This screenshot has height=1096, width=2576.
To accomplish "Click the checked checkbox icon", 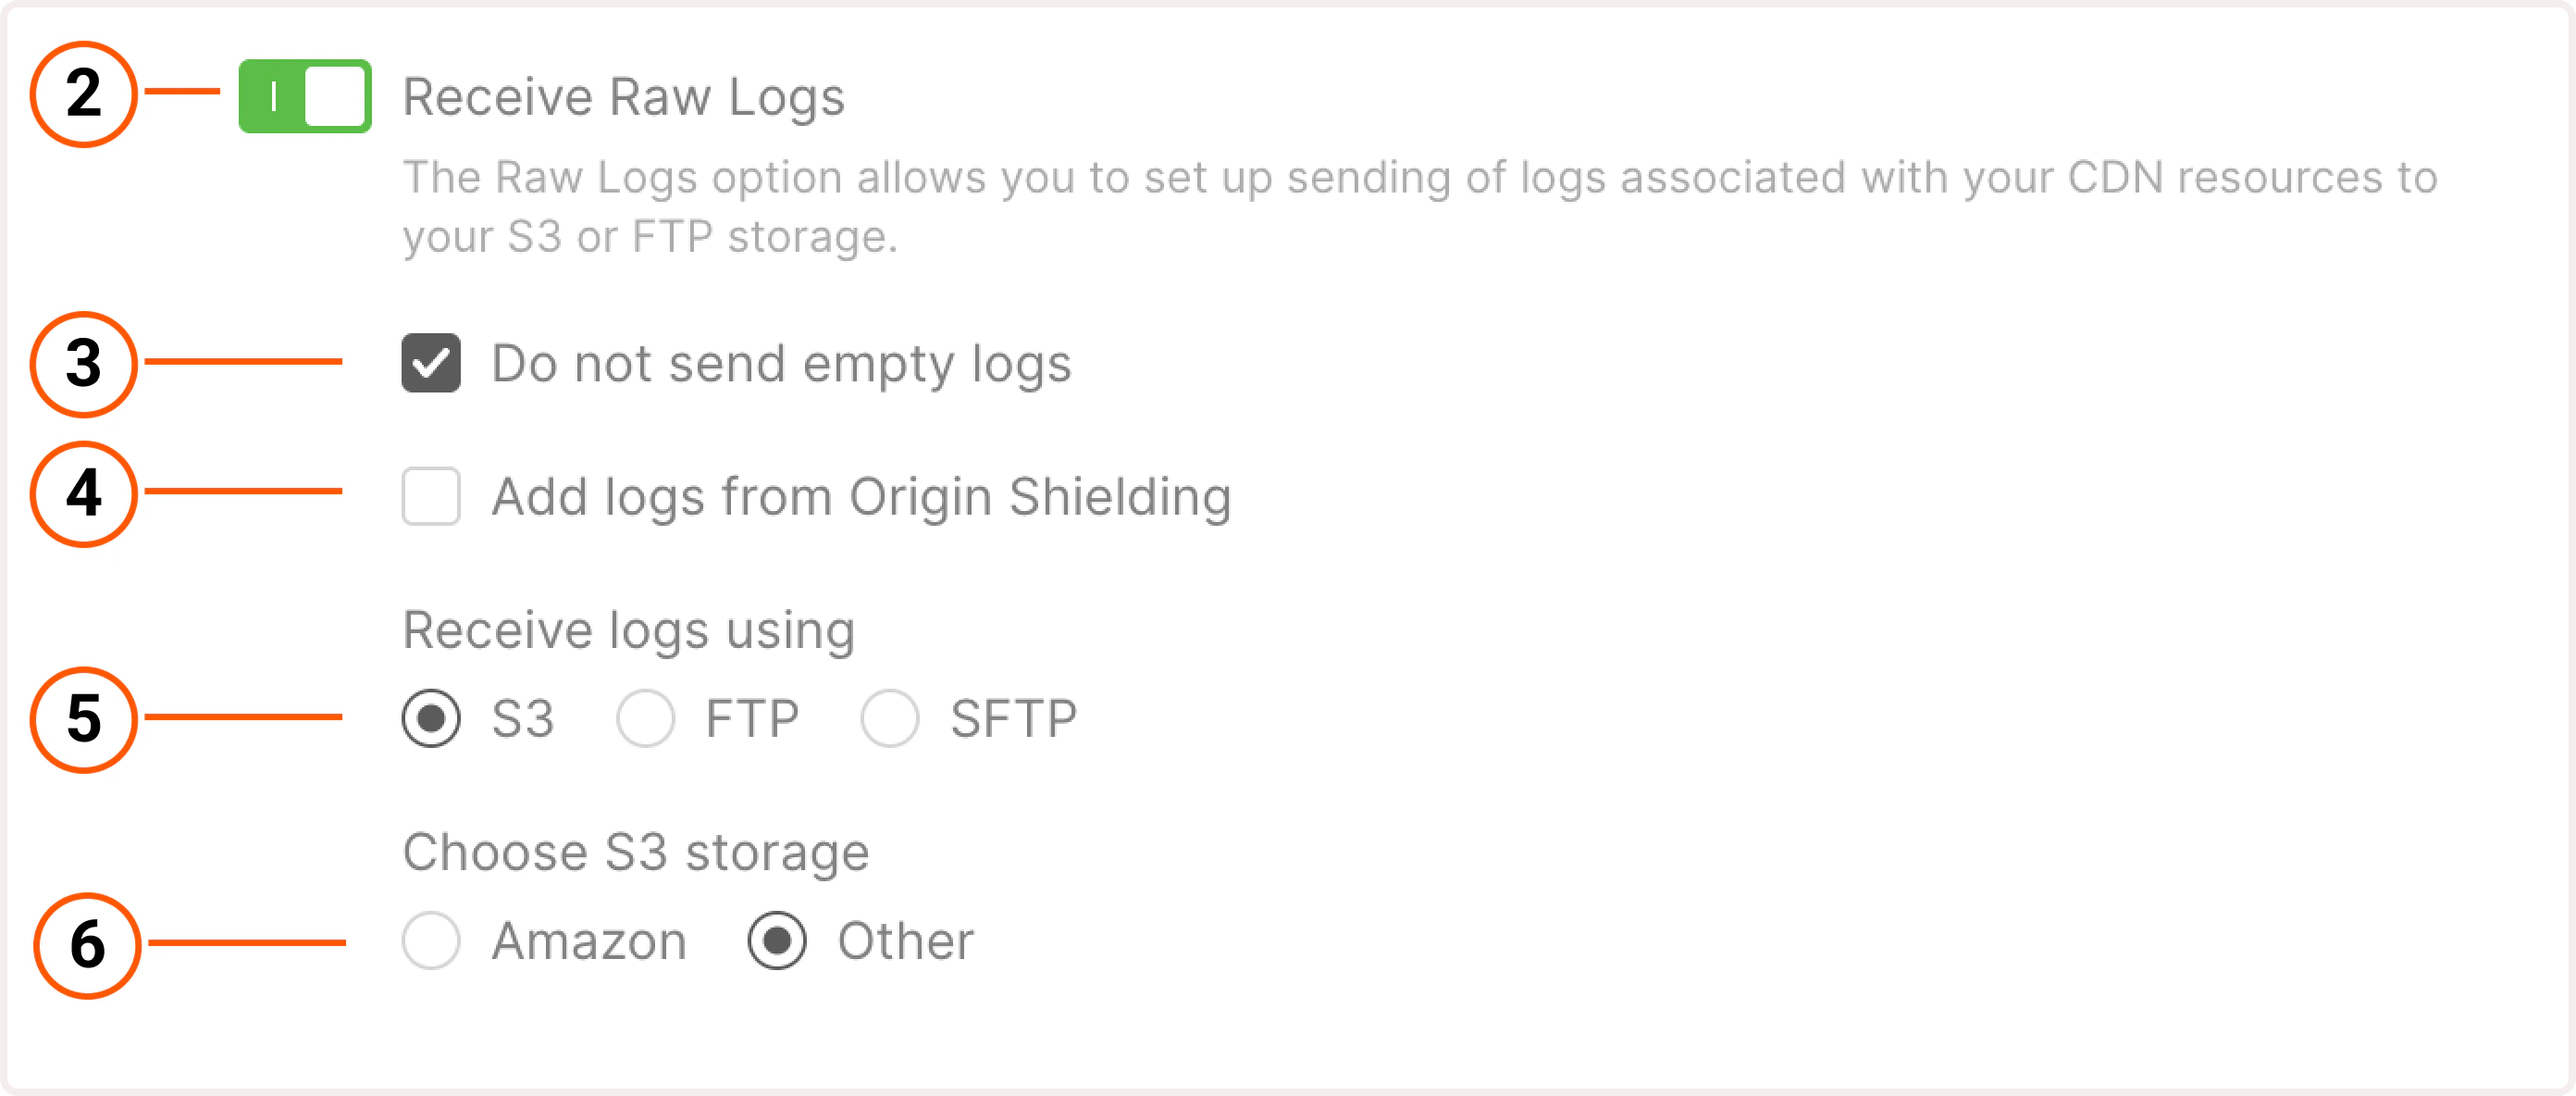I will tap(431, 364).
